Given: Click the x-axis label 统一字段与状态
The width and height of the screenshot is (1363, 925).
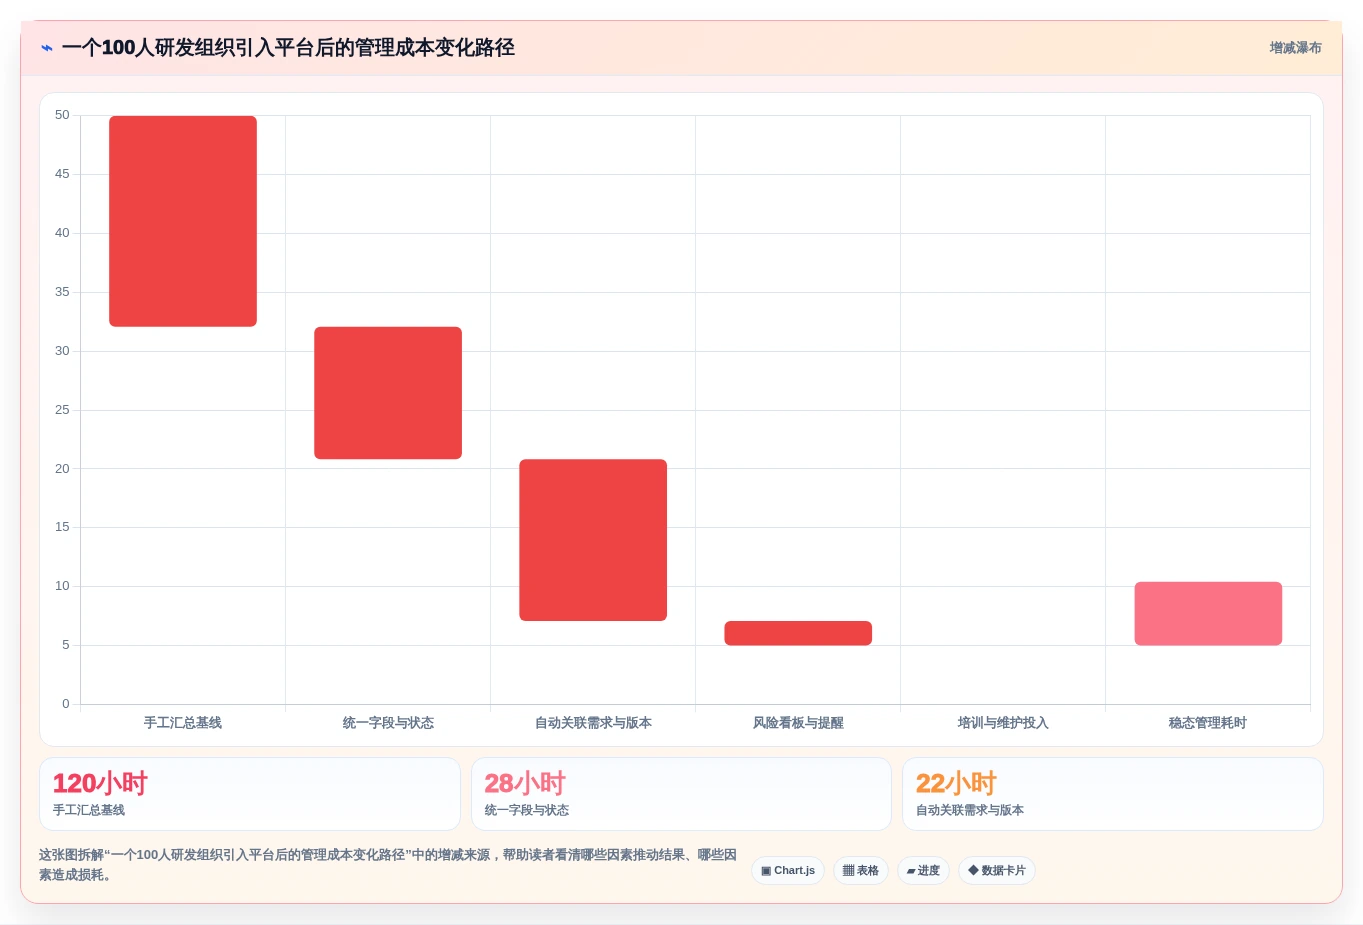Looking at the screenshot, I should (388, 723).
